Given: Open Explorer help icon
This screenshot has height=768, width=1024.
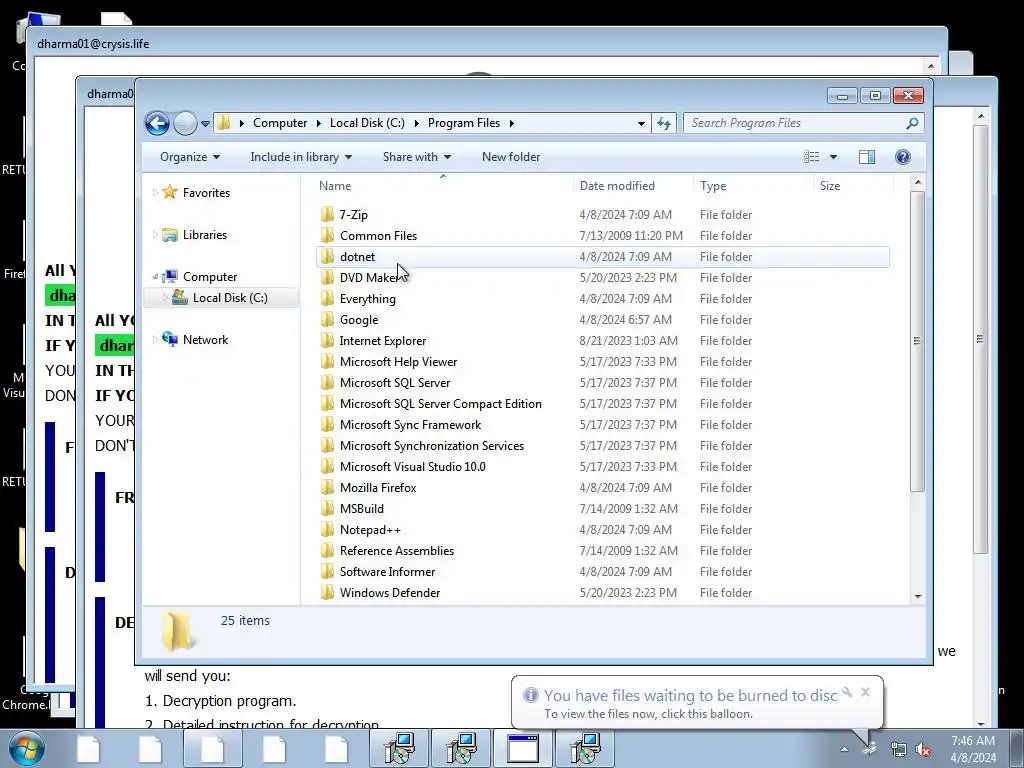Looking at the screenshot, I should (x=903, y=157).
